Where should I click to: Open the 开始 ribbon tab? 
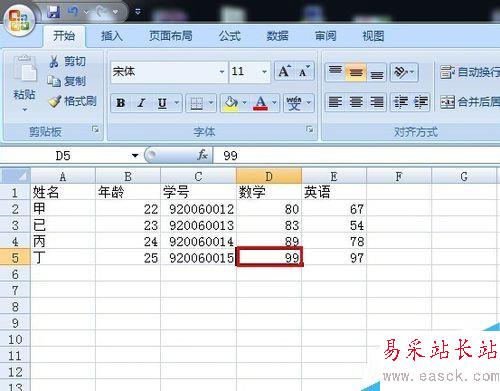coord(64,35)
